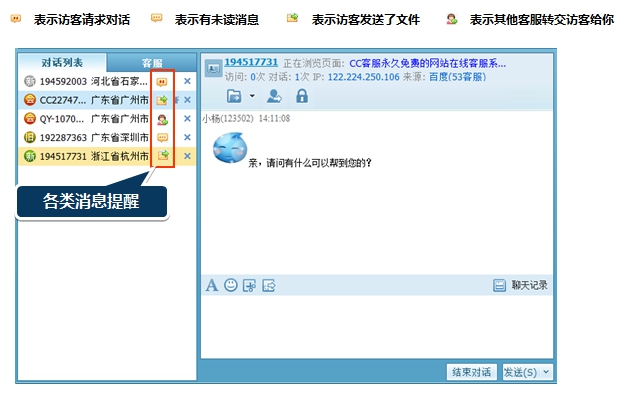Click the member avatar in the CC22747 row
This screenshot has height=402, width=627.
click(30, 100)
